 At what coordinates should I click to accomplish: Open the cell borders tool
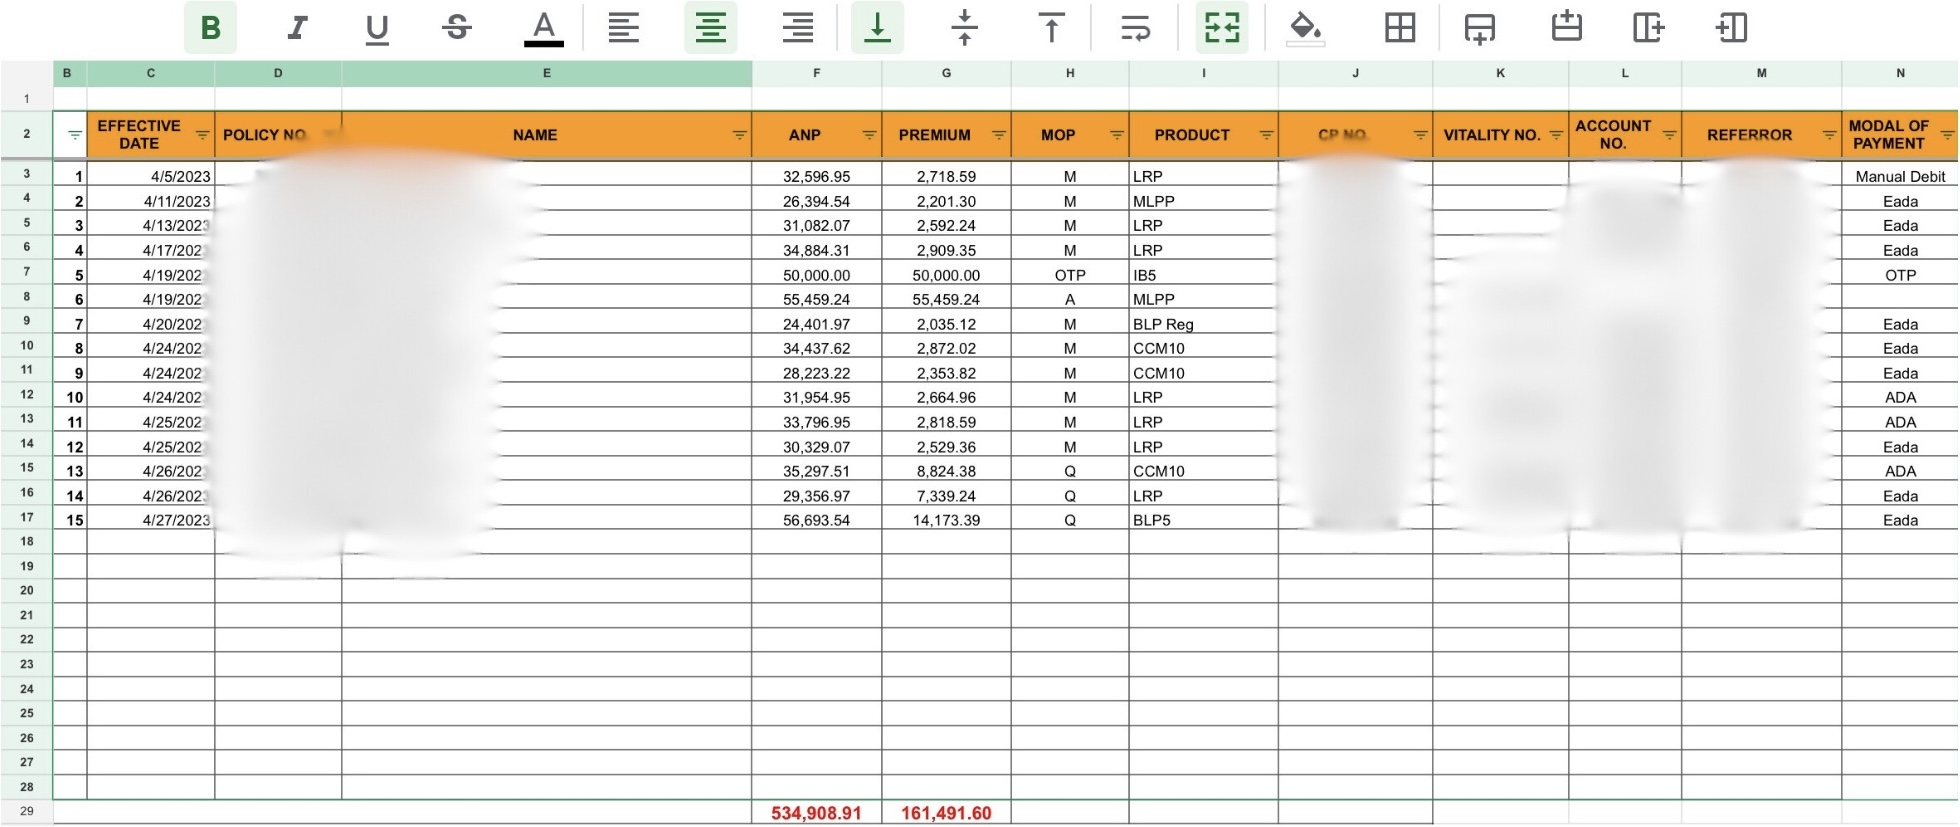click(1400, 27)
